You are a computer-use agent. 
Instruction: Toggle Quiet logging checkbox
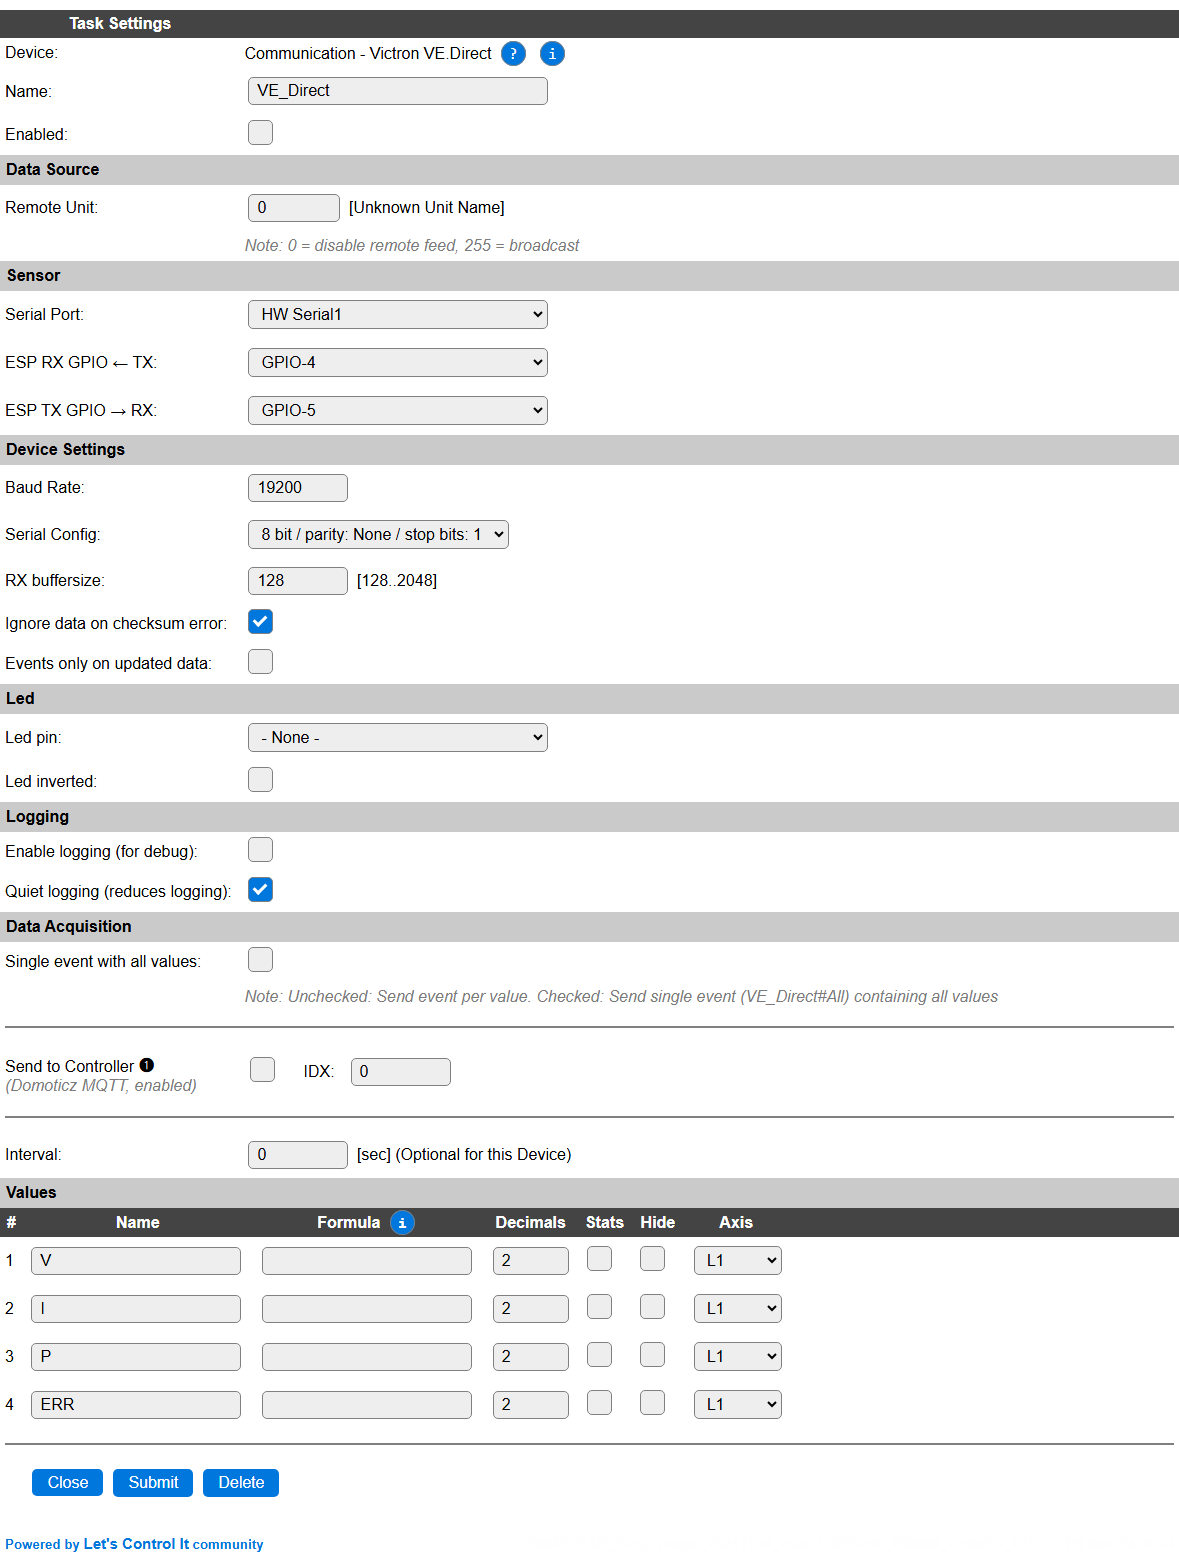260,890
